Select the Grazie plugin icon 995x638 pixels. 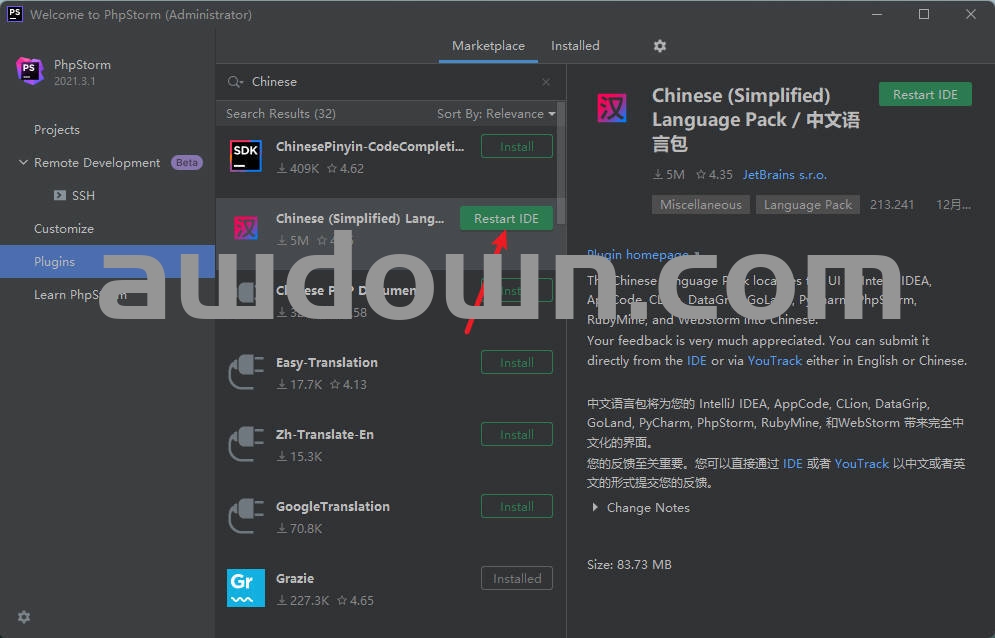[x=246, y=588]
